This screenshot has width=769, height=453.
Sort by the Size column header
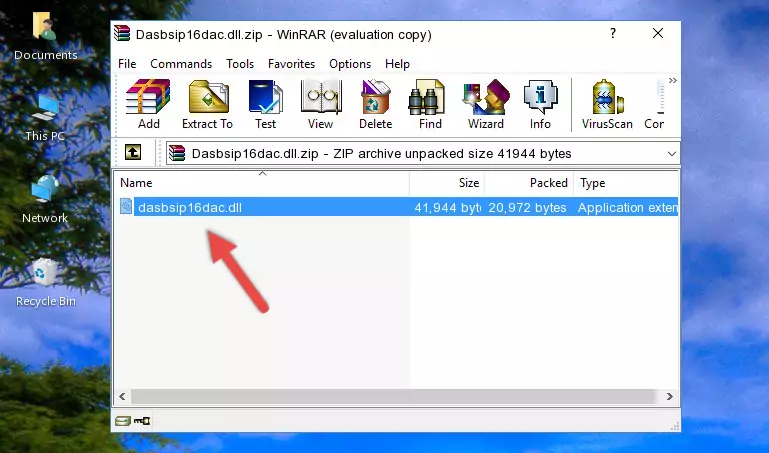[x=447, y=183]
